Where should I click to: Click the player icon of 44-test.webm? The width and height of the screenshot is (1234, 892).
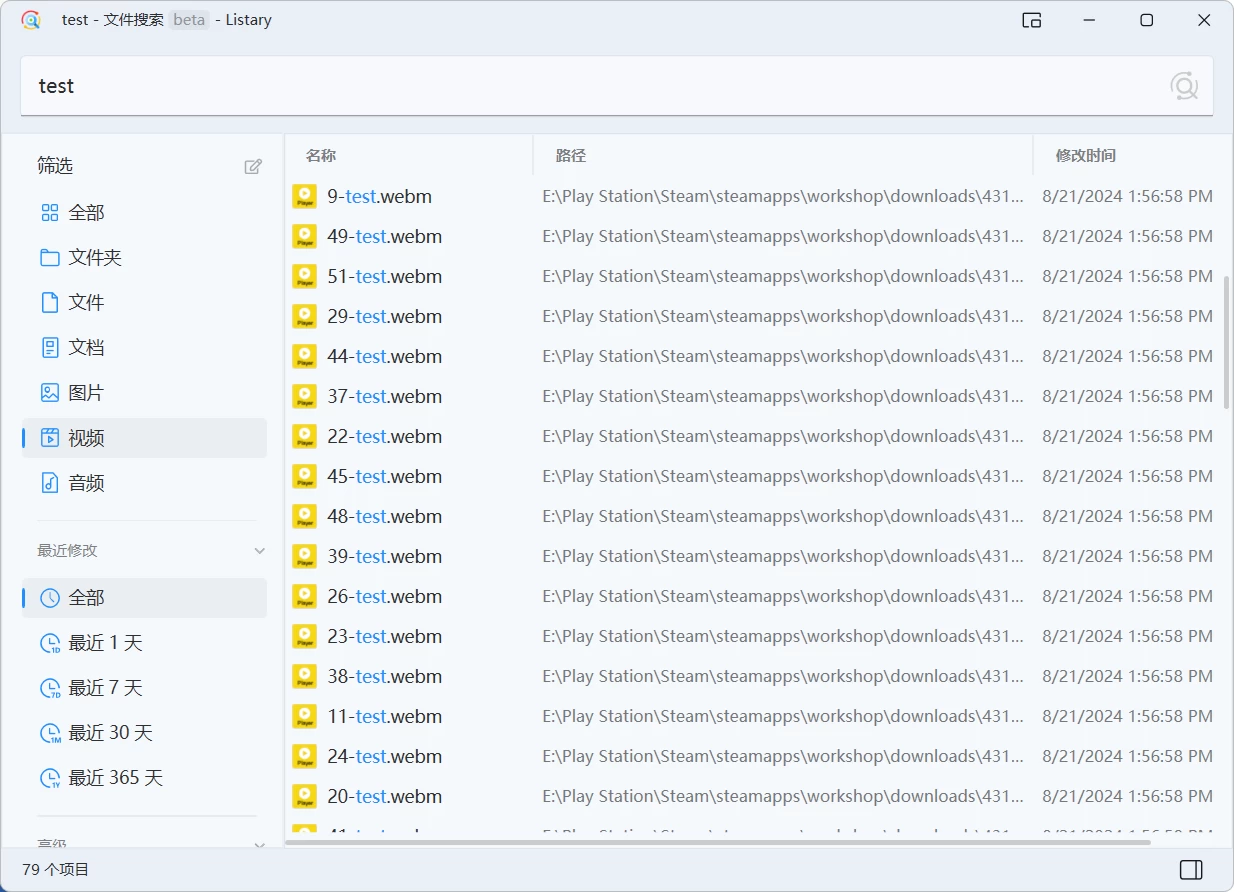pyautogui.click(x=305, y=356)
